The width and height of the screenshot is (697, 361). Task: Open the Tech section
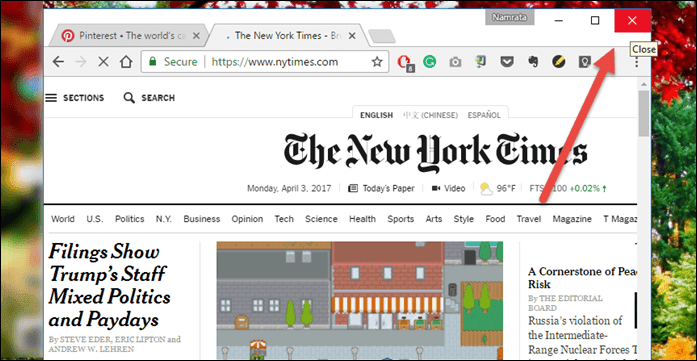click(284, 219)
